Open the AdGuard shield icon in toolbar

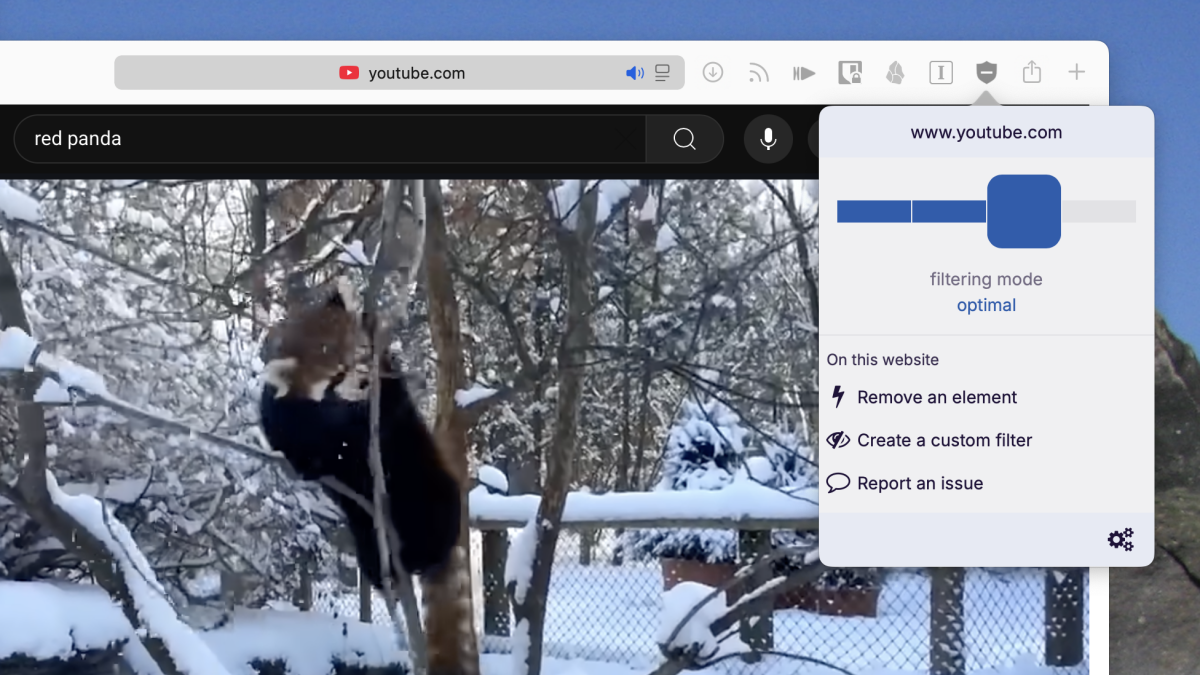(986, 71)
